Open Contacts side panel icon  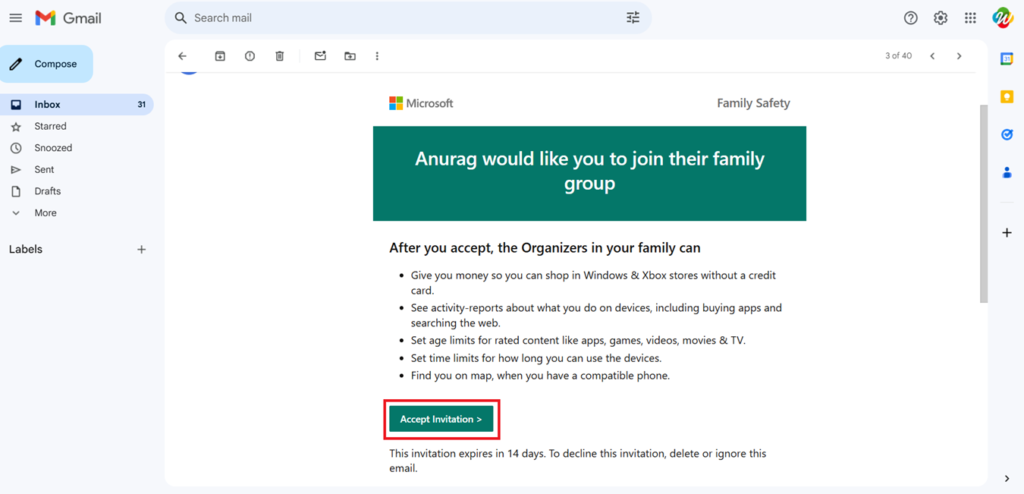tap(1007, 173)
